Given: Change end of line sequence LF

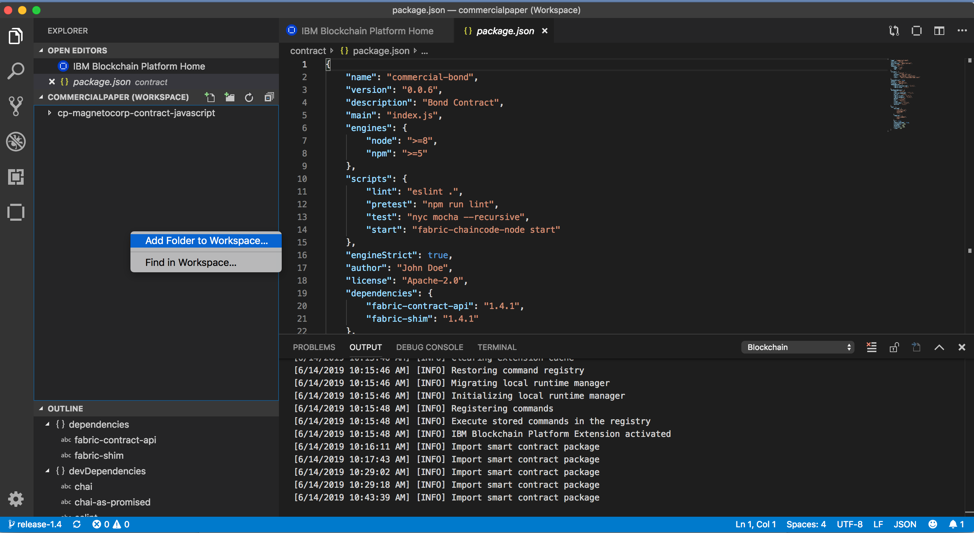Looking at the screenshot, I should [878, 524].
